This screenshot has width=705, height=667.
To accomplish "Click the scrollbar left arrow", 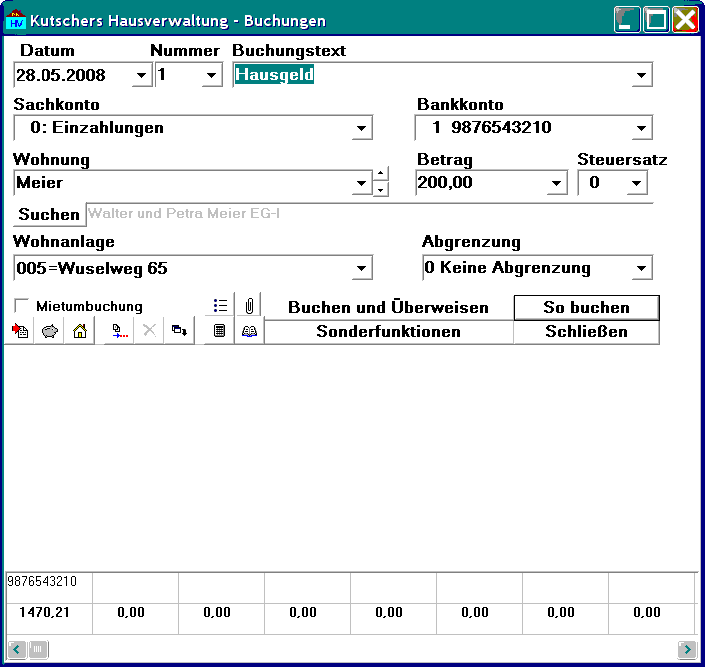I will click(x=17, y=649).
